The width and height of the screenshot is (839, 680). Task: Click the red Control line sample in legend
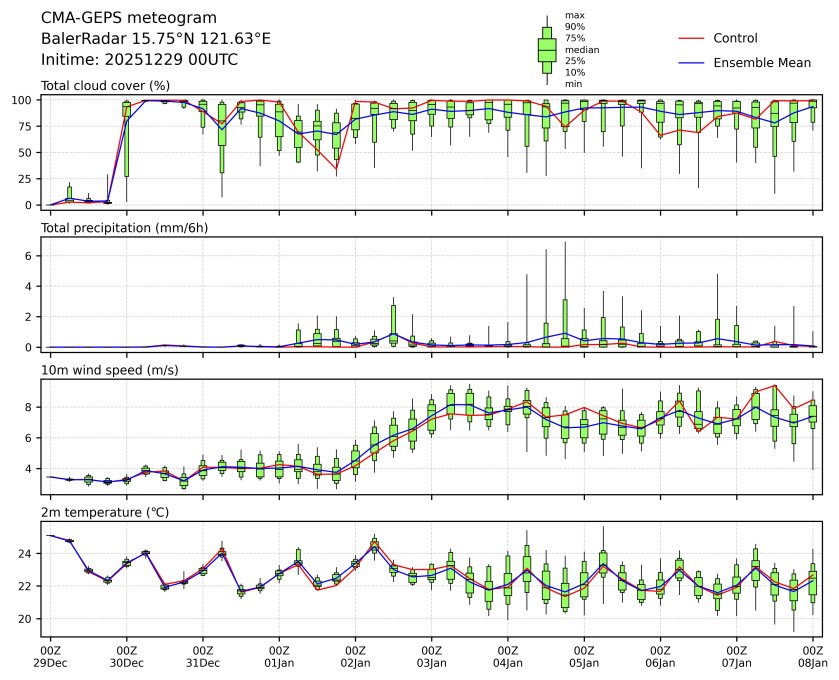(x=693, y=38)
